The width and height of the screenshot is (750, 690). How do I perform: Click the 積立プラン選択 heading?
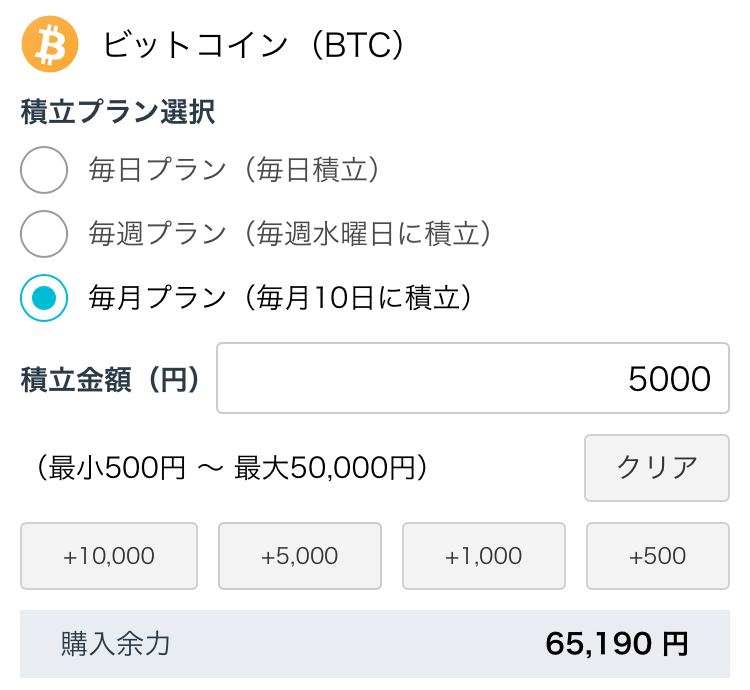coord(117,112)
